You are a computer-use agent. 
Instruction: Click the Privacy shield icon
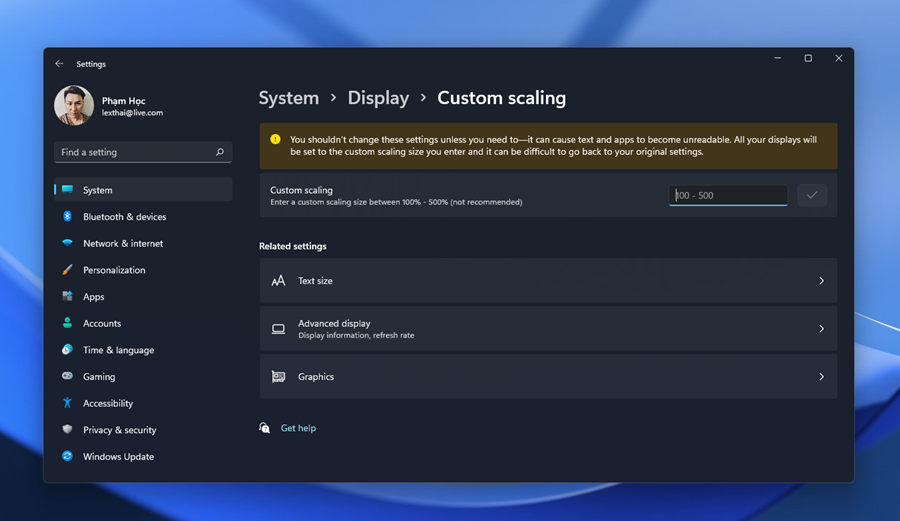click(67, 429)
